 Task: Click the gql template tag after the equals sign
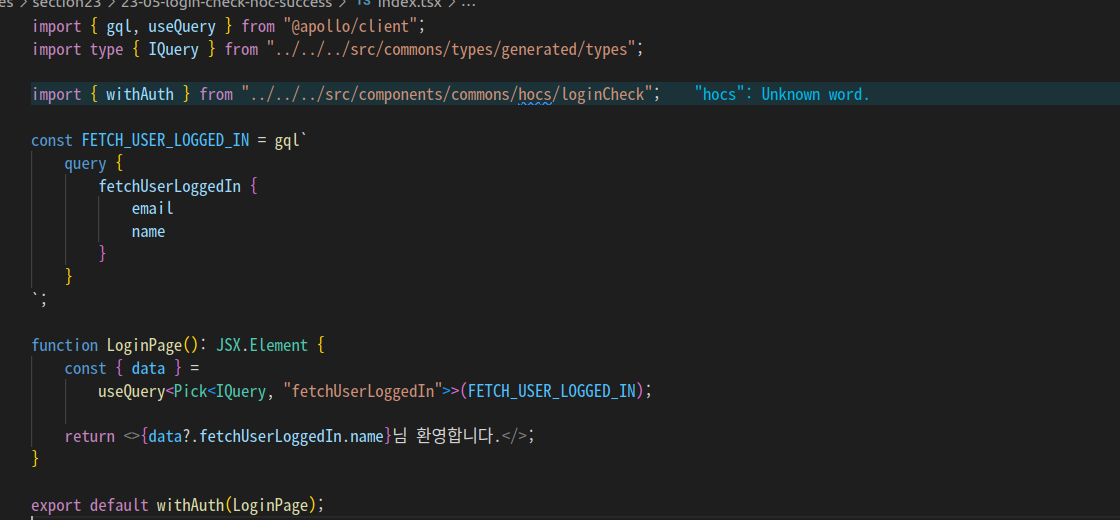[287, 140]
